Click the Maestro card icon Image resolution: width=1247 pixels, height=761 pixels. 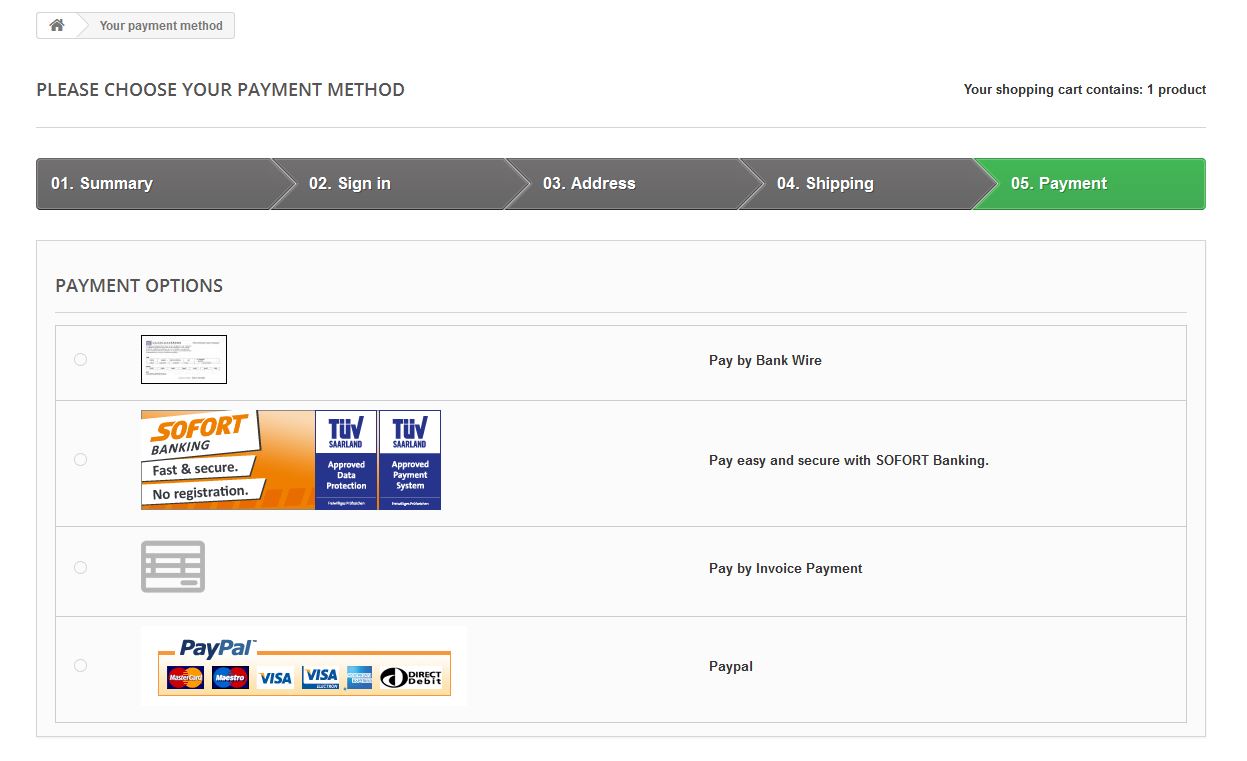230,678
